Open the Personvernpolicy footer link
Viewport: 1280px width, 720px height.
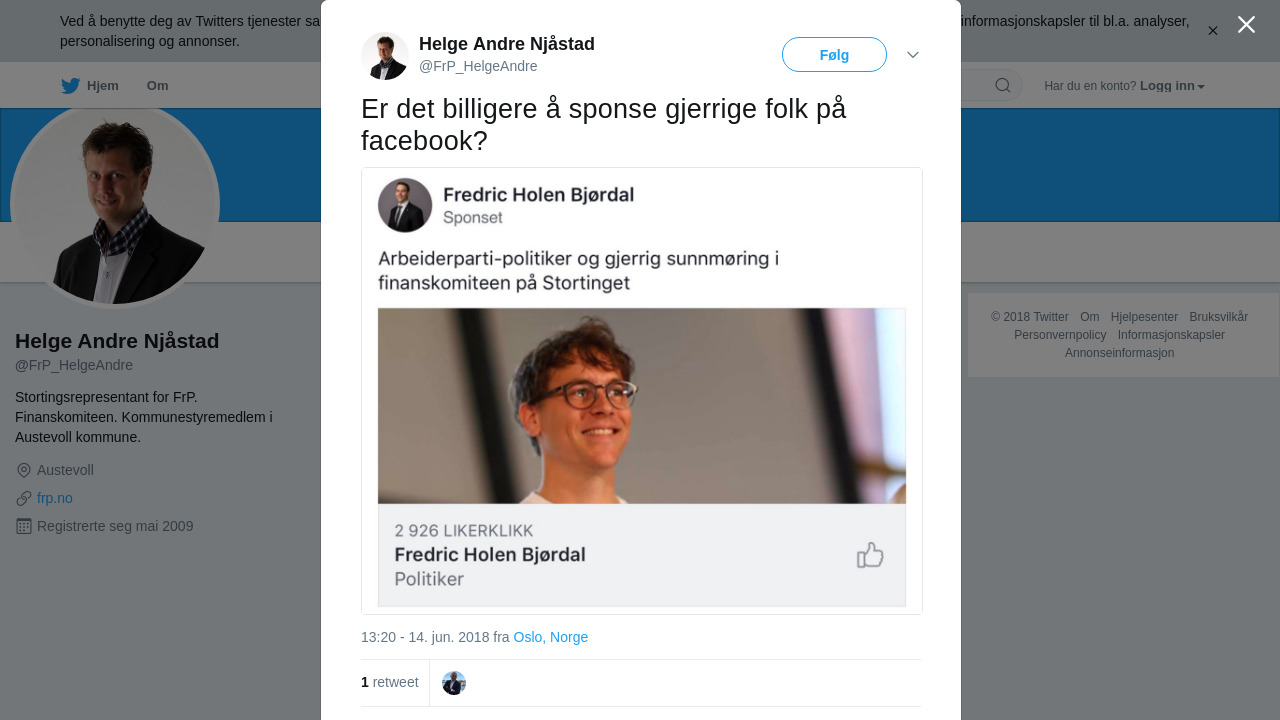coord(1060,335)
